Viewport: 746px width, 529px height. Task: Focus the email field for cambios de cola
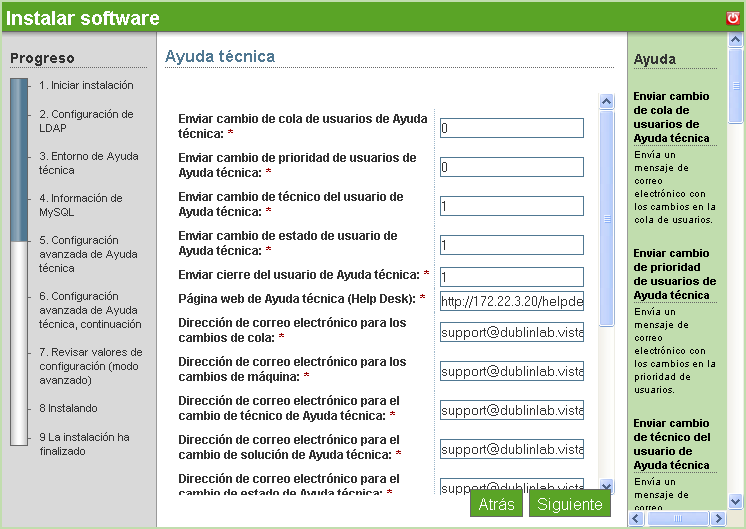pyautogui.click(x=511, y=332)
